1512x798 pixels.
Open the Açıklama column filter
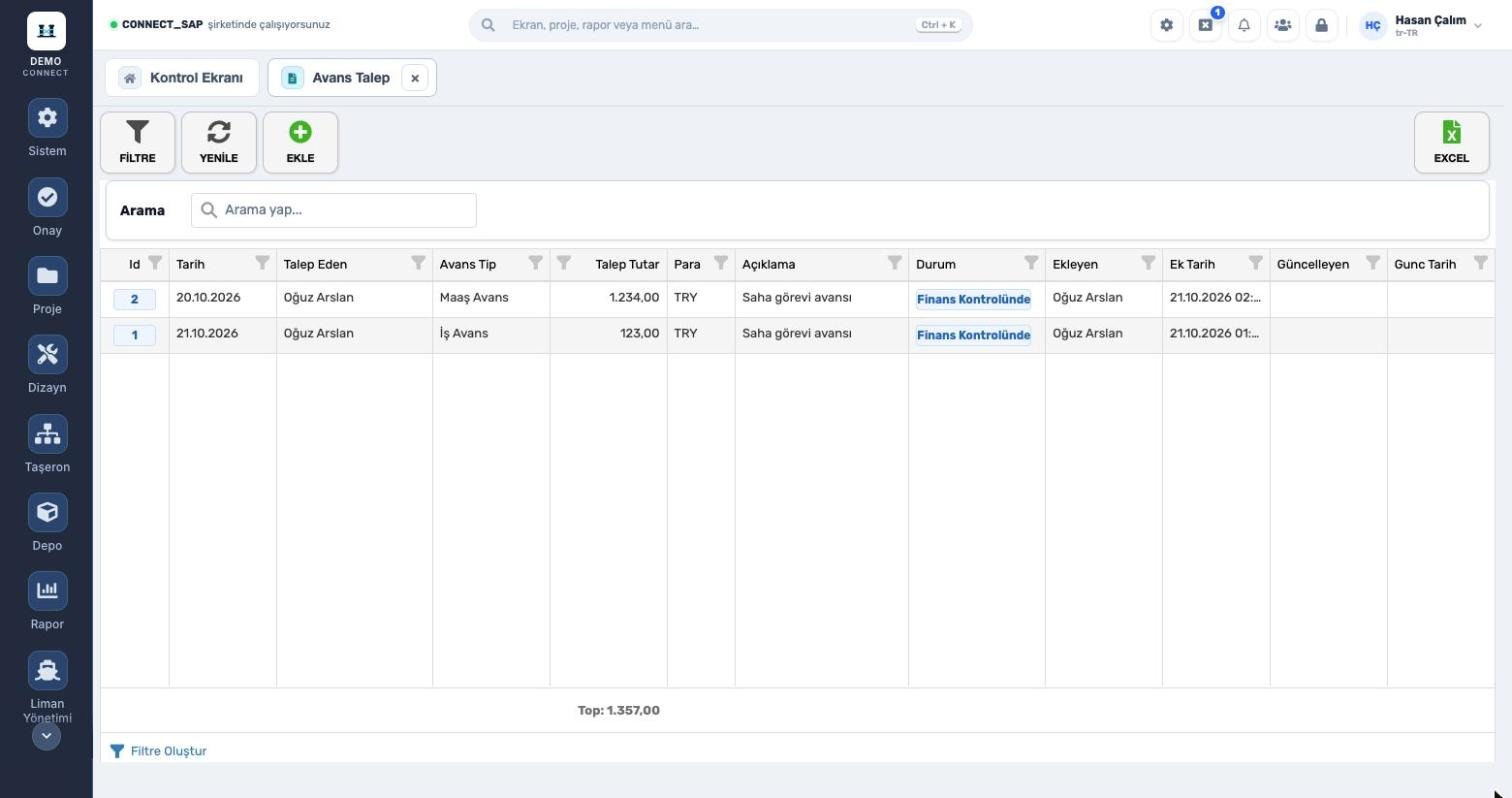tap(894, 263)
